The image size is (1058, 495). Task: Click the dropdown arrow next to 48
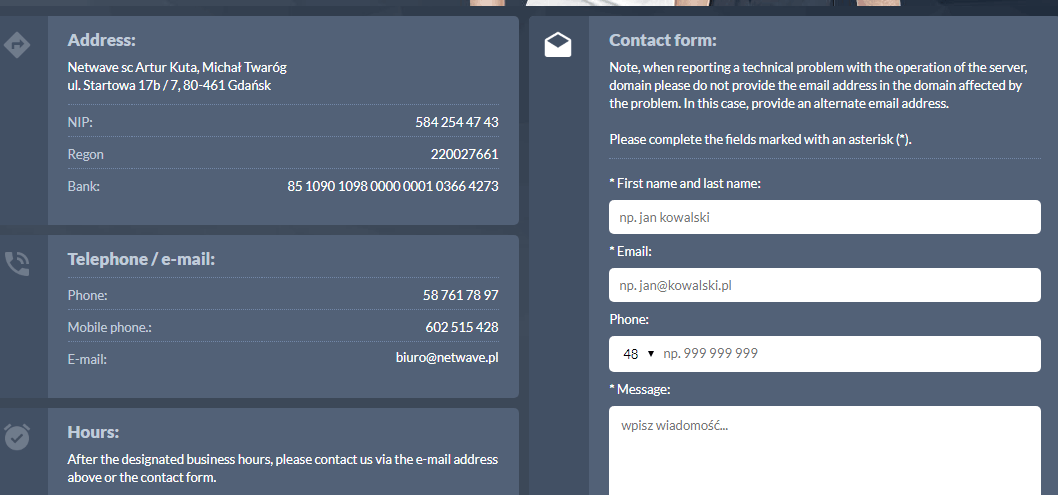650,353
